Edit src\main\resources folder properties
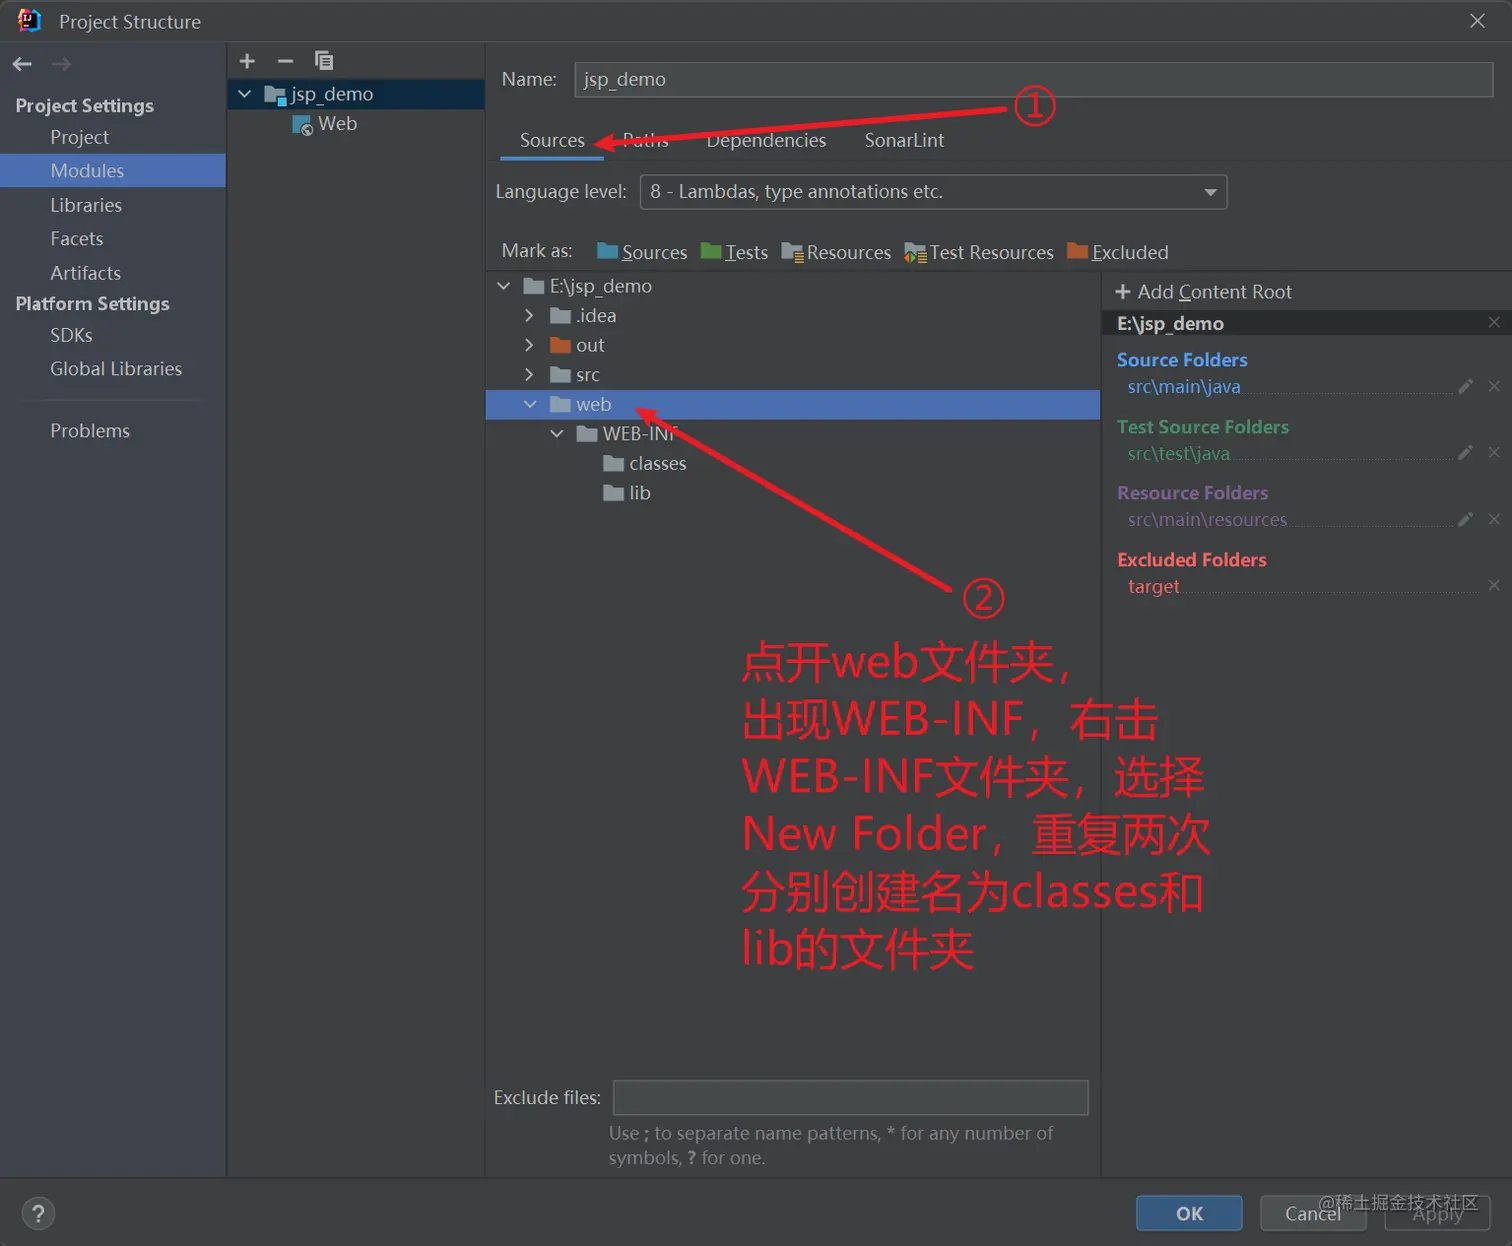This screenshot has height=1246, width=1512. 1465,519
